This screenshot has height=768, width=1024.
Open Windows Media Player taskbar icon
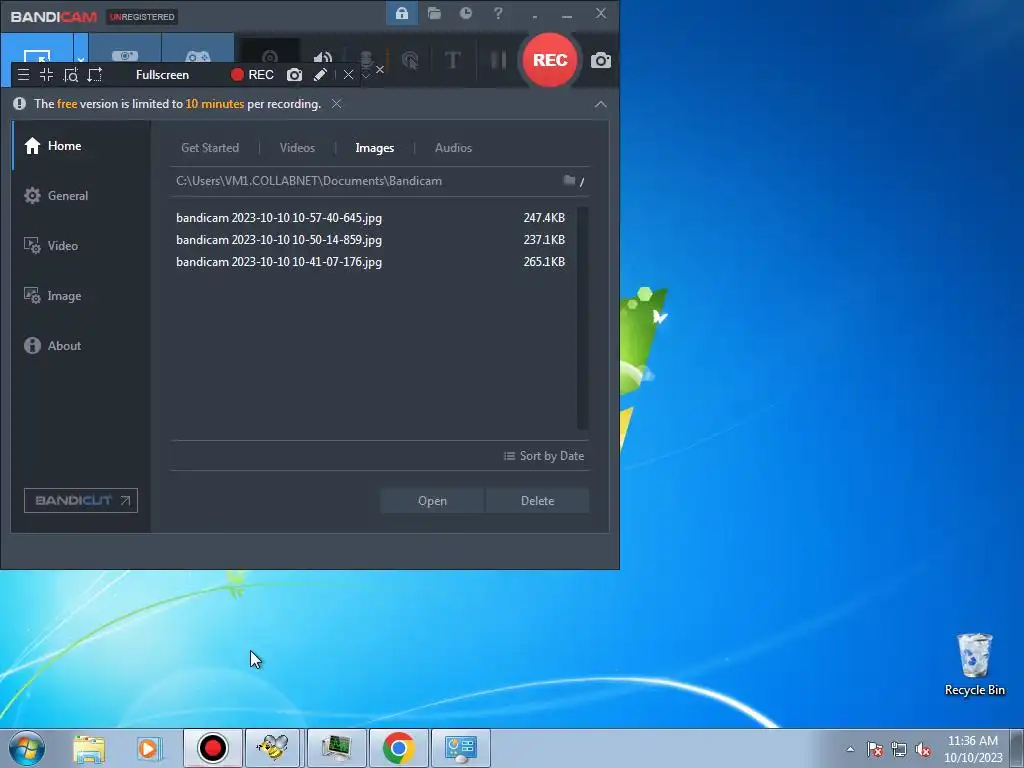tap(150, 748)
